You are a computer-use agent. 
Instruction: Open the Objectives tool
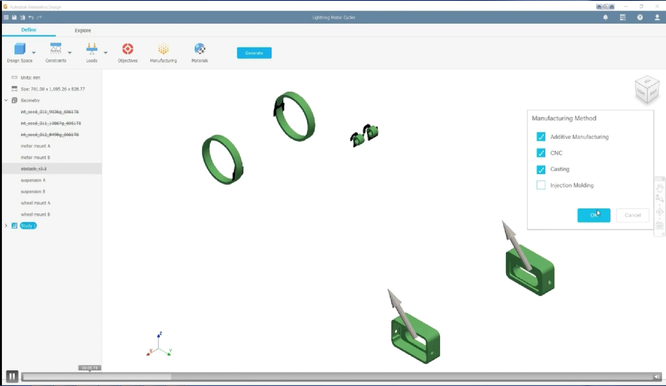click(x=127, y=52)
